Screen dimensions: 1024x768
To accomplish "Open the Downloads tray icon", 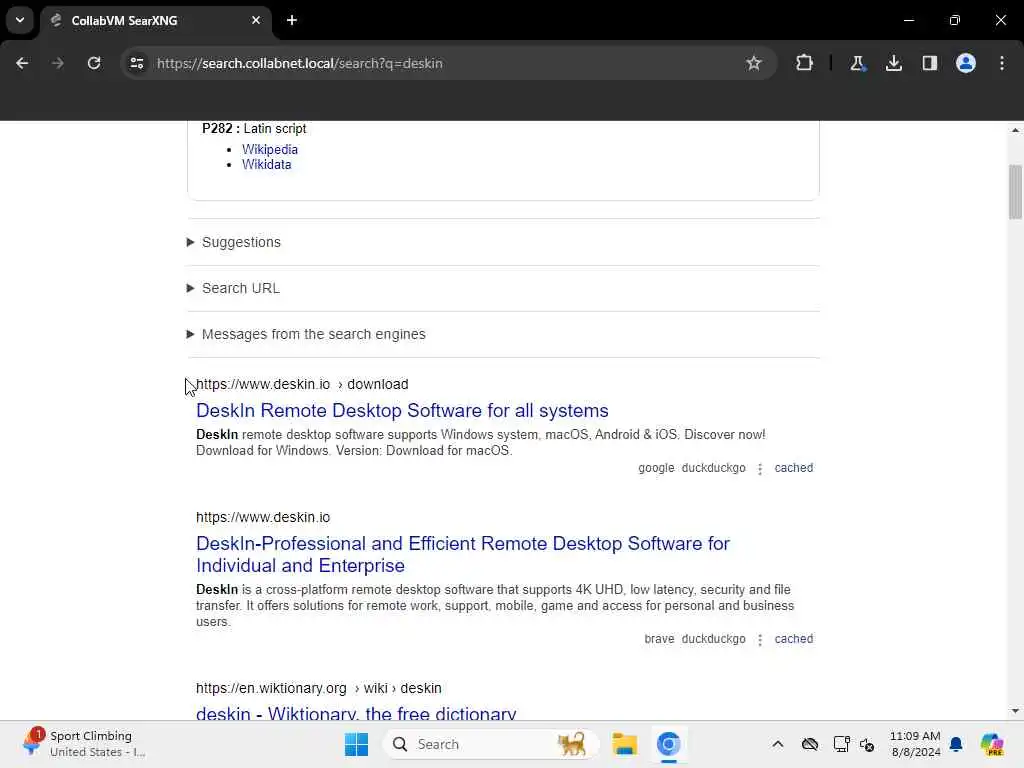I will click(894, 63).
